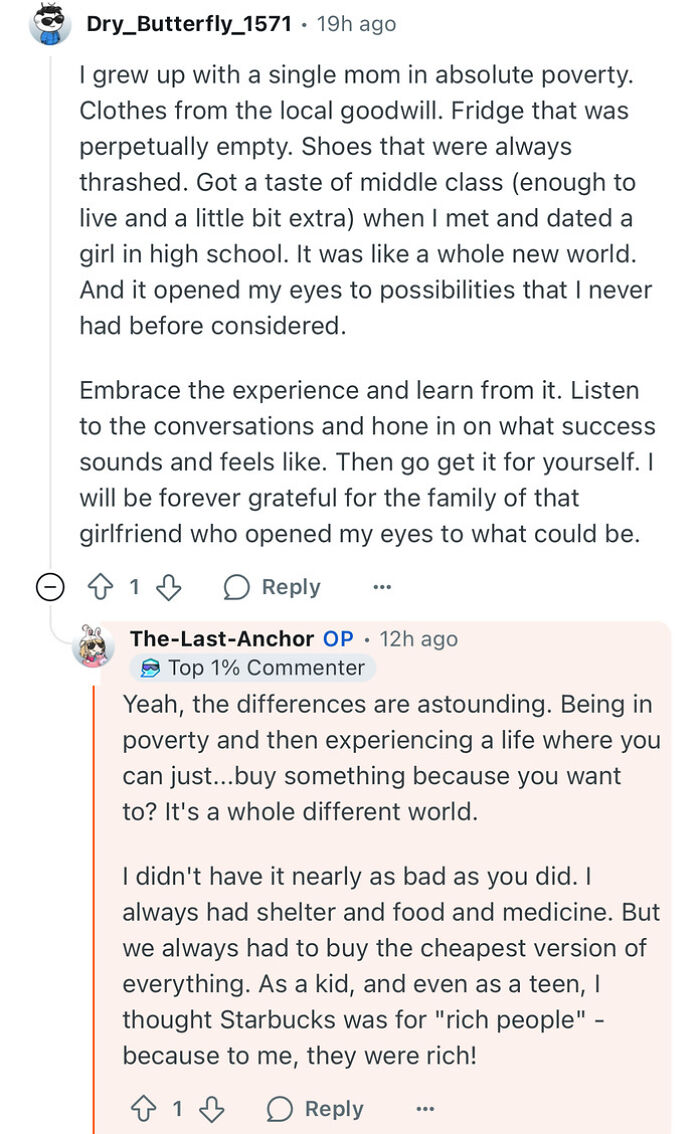The height and width of the screenshot is (1134, 700).
Task: Open The-Last-Anchor username link
Action: coord(221,639)
